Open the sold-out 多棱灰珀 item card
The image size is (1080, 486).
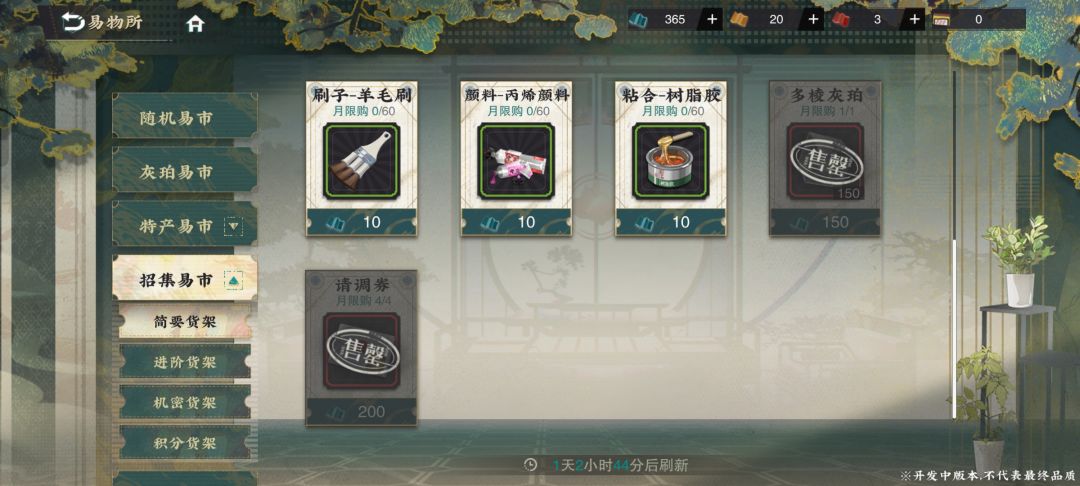point(825,158)
